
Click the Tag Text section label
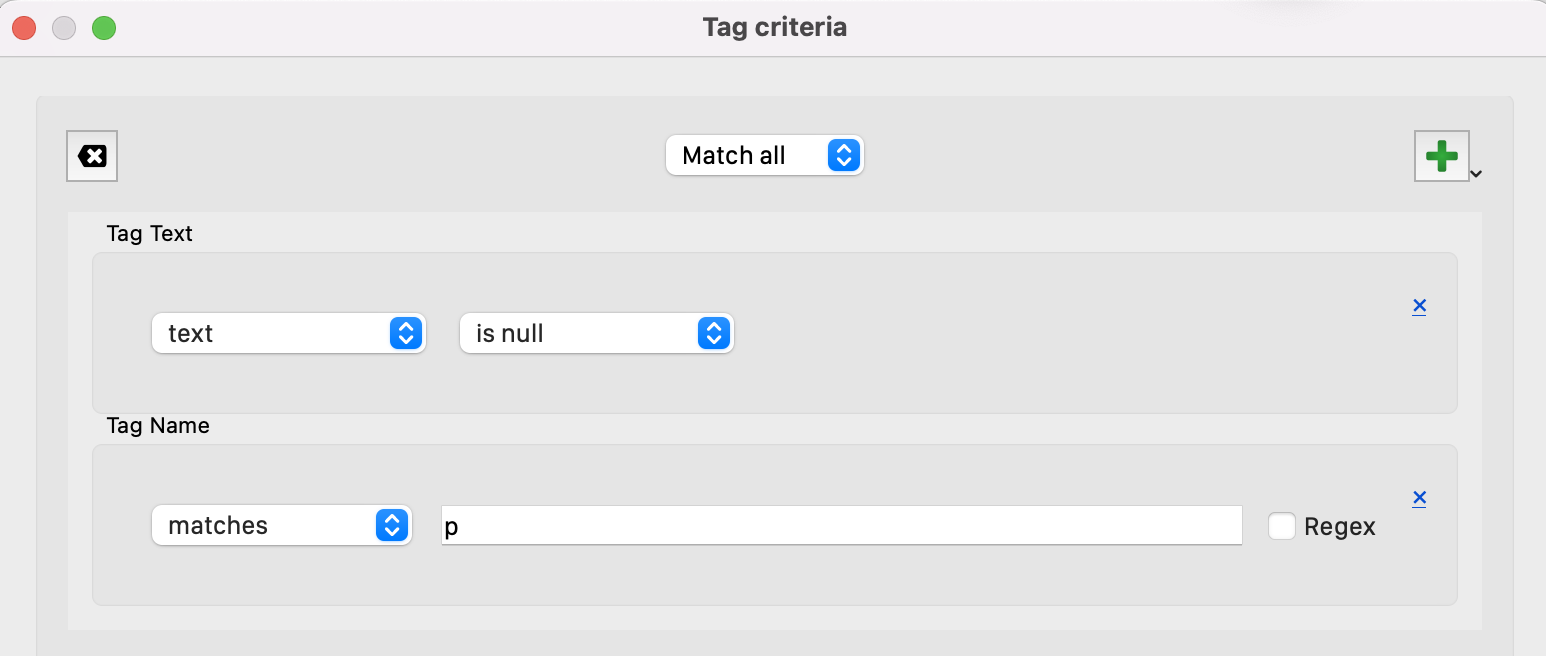(149, 234)
